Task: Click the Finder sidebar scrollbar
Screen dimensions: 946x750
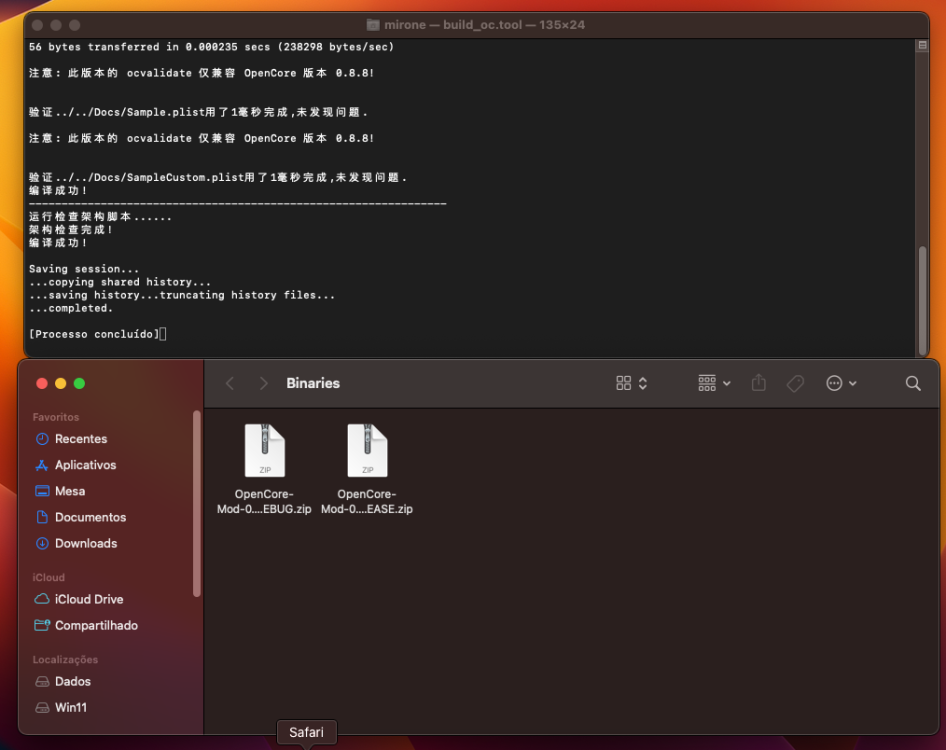Action: 196,503
